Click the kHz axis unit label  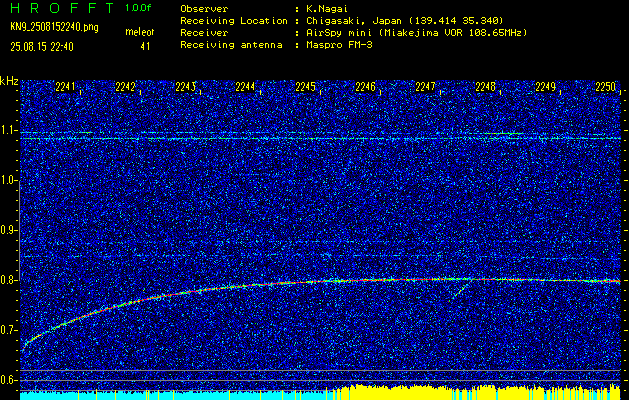click(x=9, y=81)
